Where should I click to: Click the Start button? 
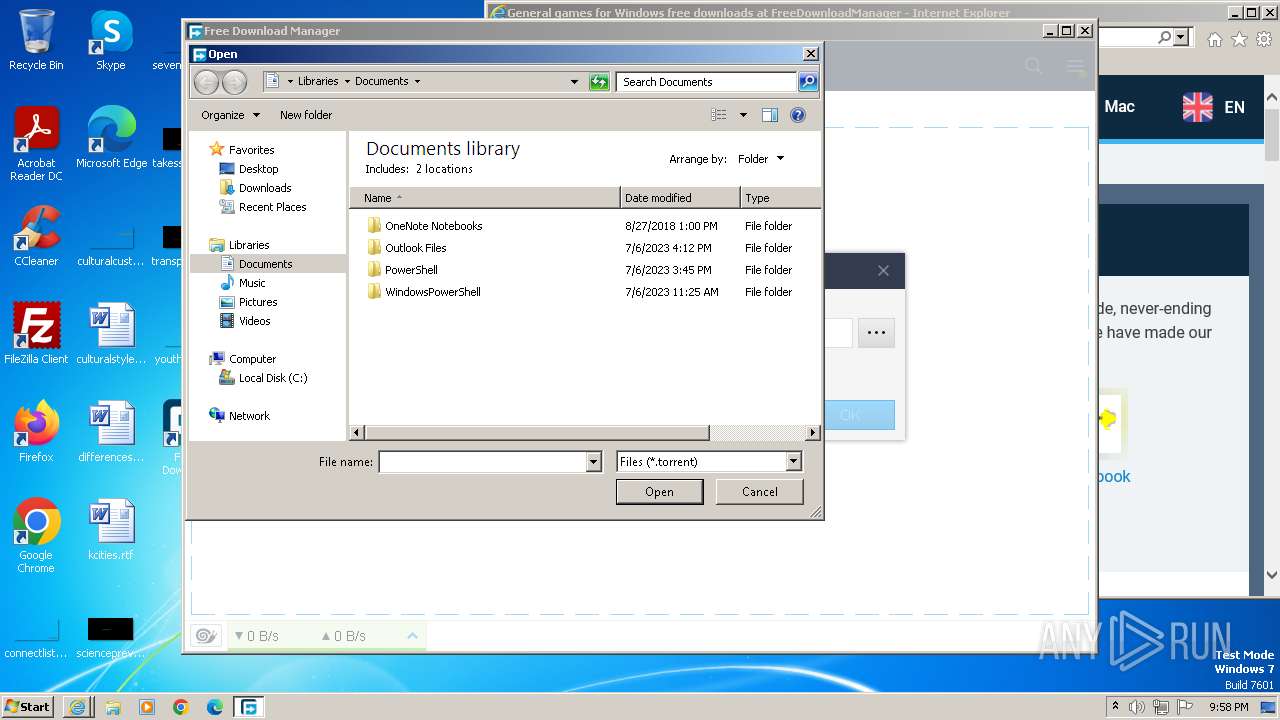(28, 706)
